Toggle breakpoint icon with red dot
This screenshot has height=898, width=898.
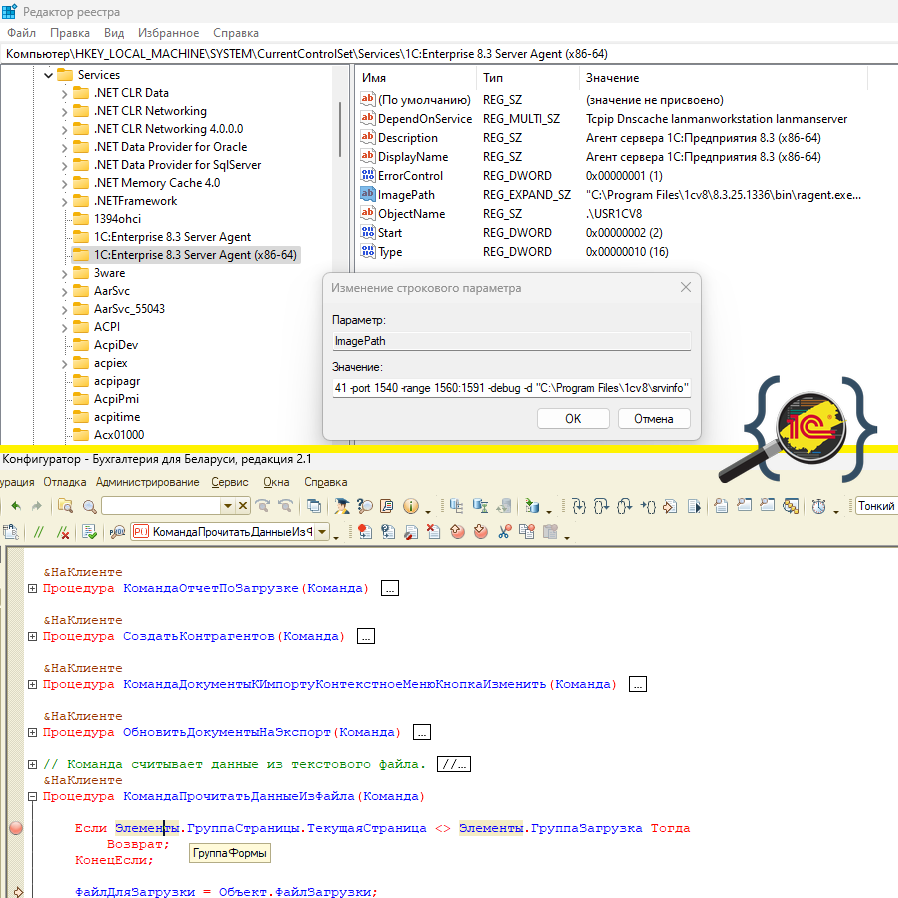click(x=364, y=532)
